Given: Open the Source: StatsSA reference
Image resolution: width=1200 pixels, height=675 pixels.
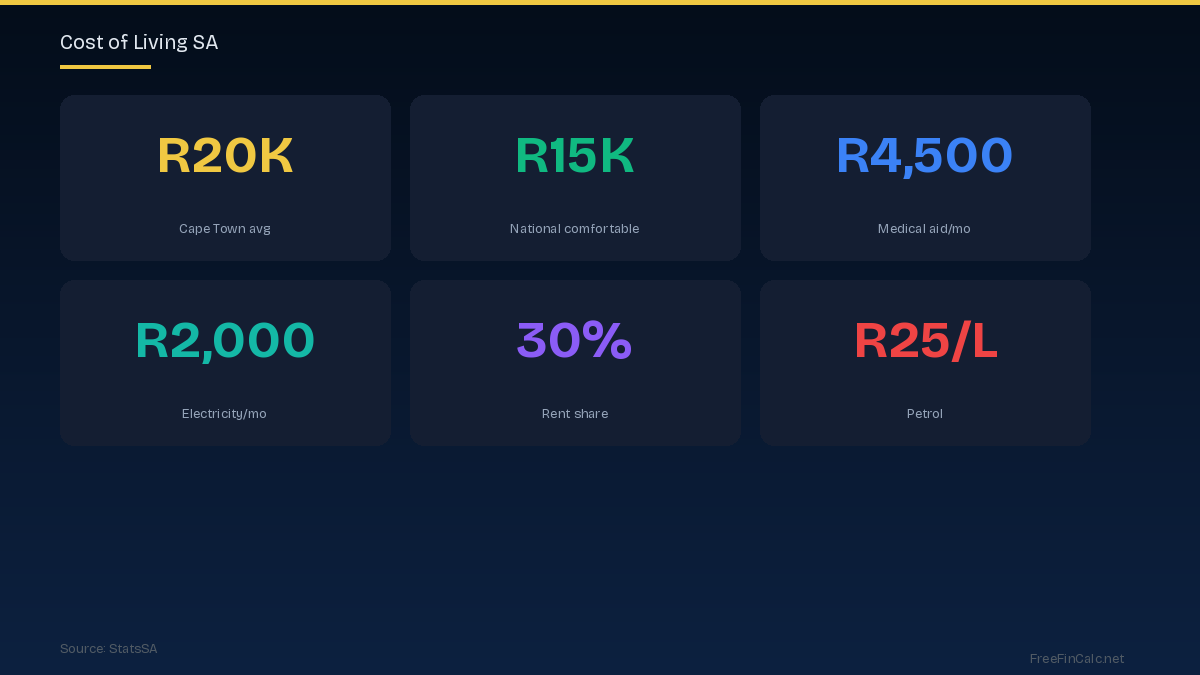Looking at the screenshot, I should pos(109,649).
